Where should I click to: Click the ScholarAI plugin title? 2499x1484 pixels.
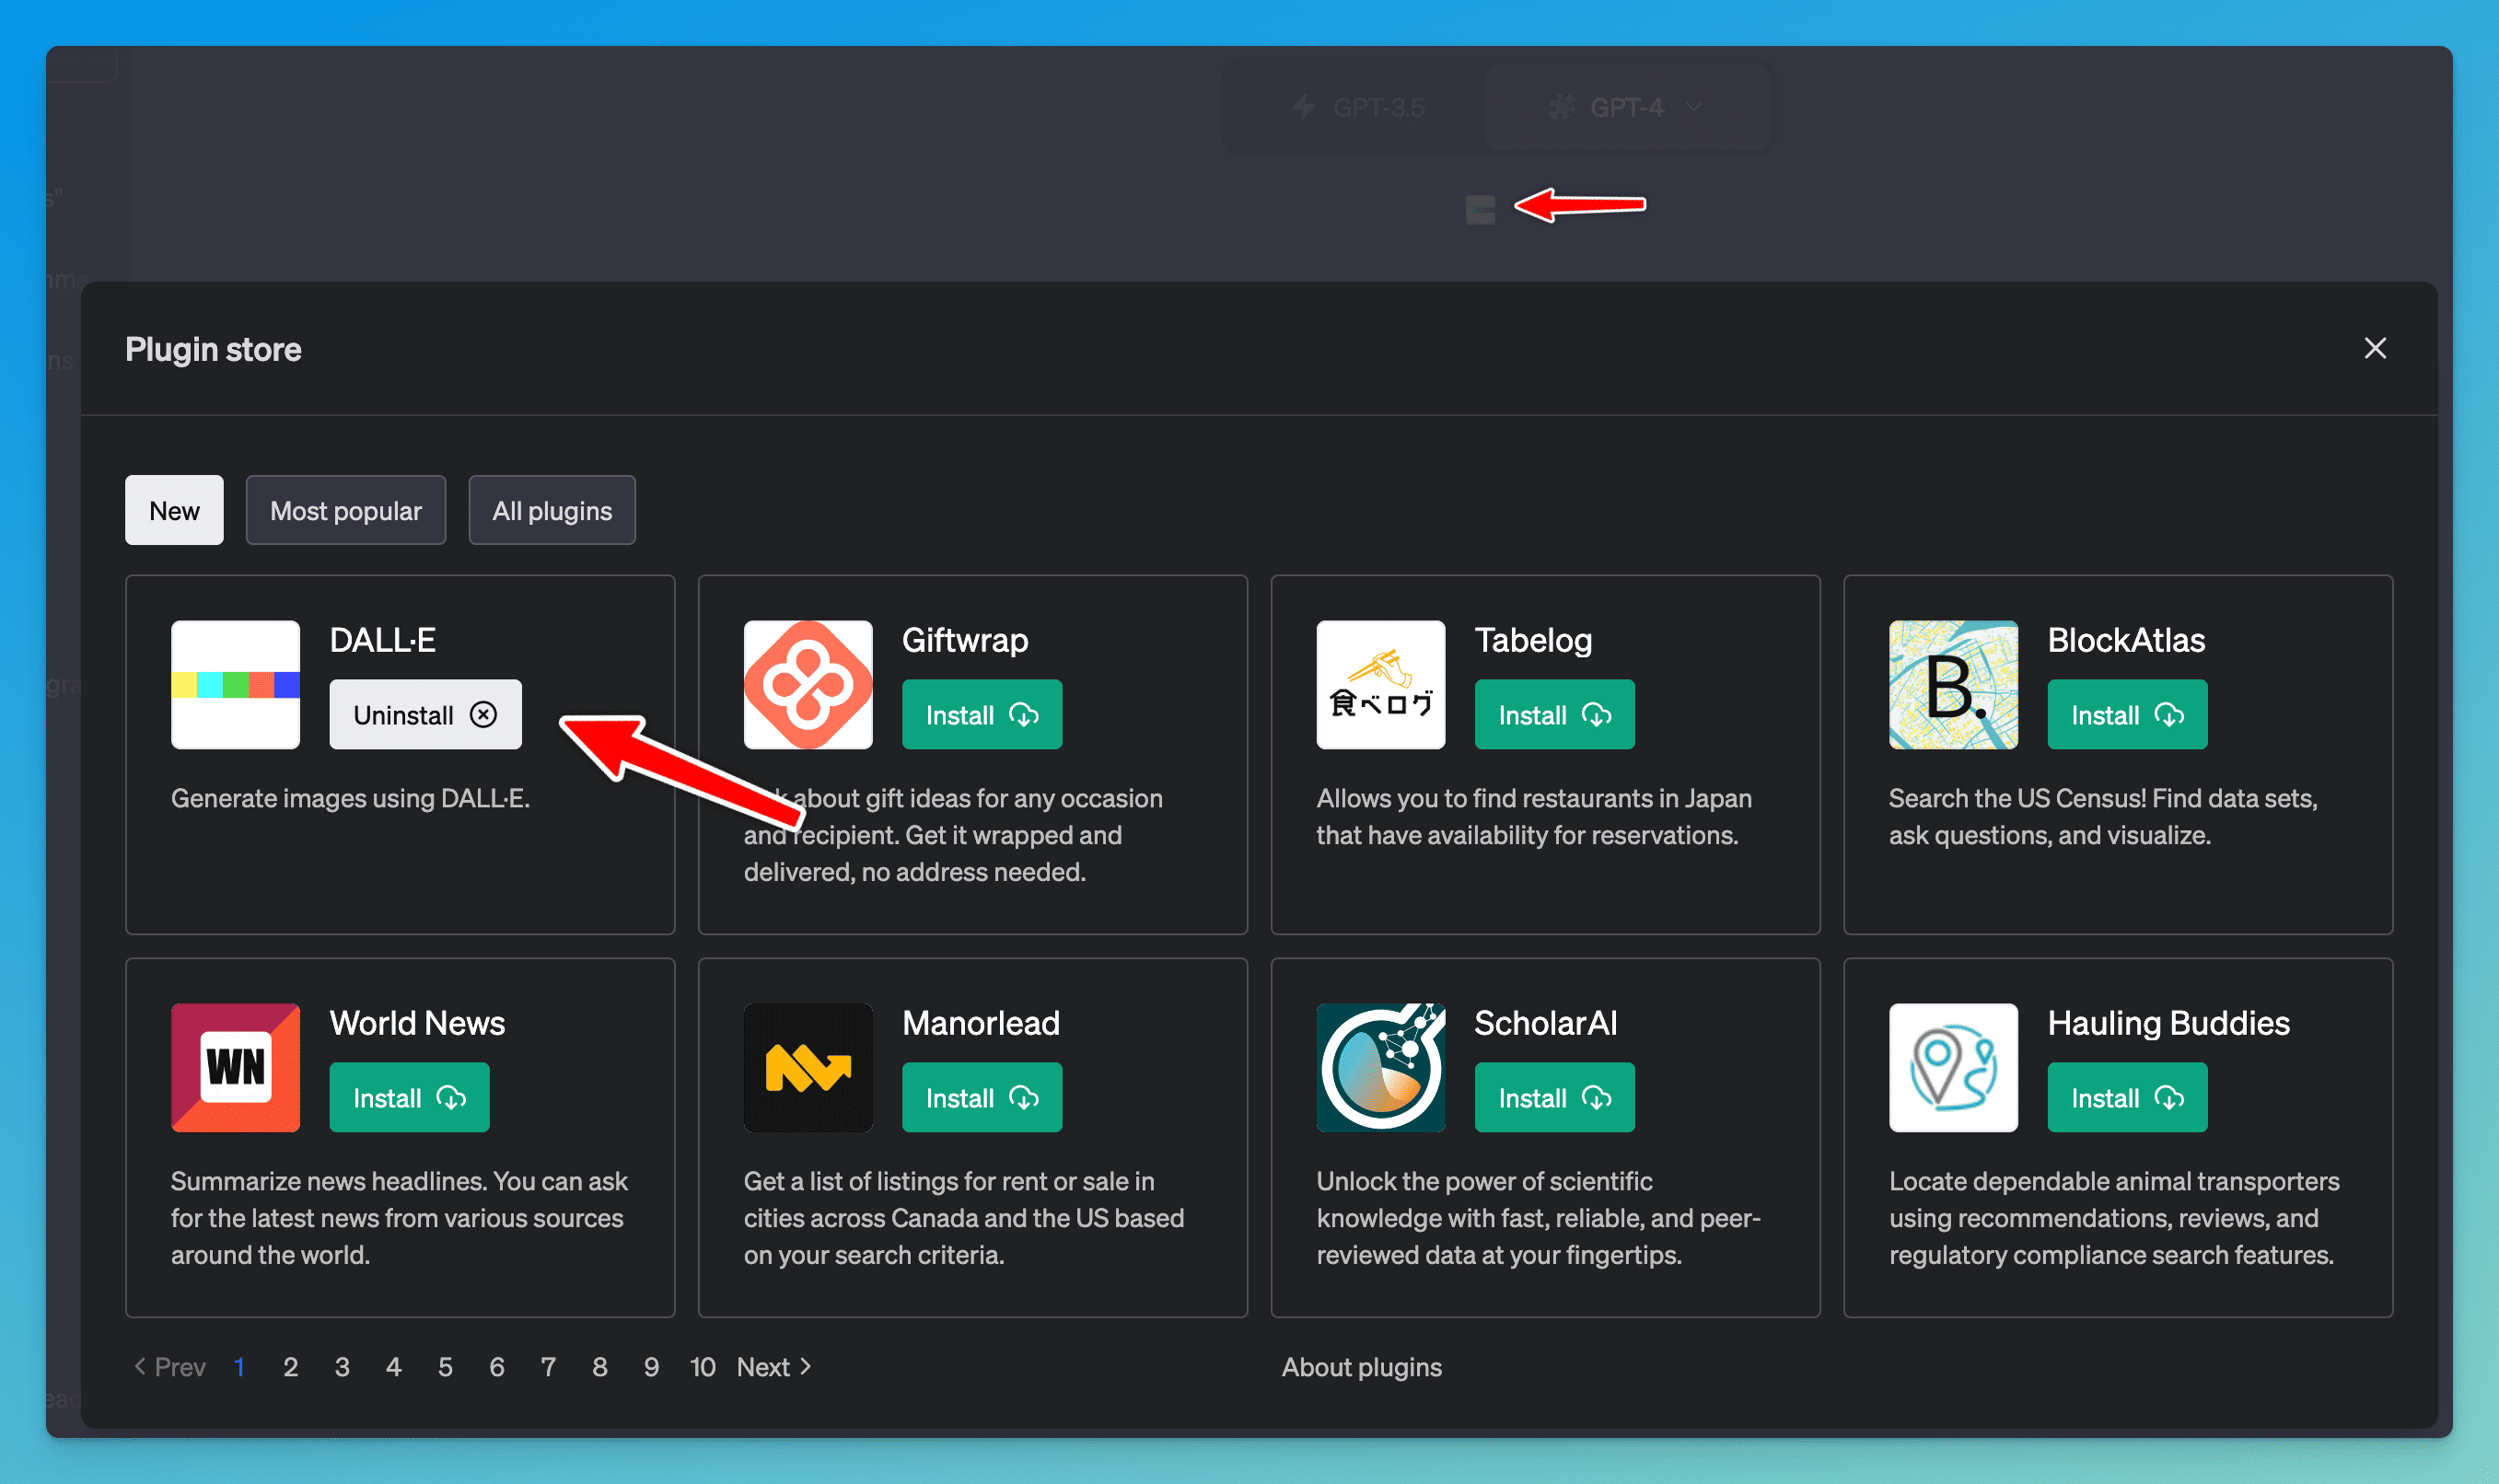tap(1545, 1023)
